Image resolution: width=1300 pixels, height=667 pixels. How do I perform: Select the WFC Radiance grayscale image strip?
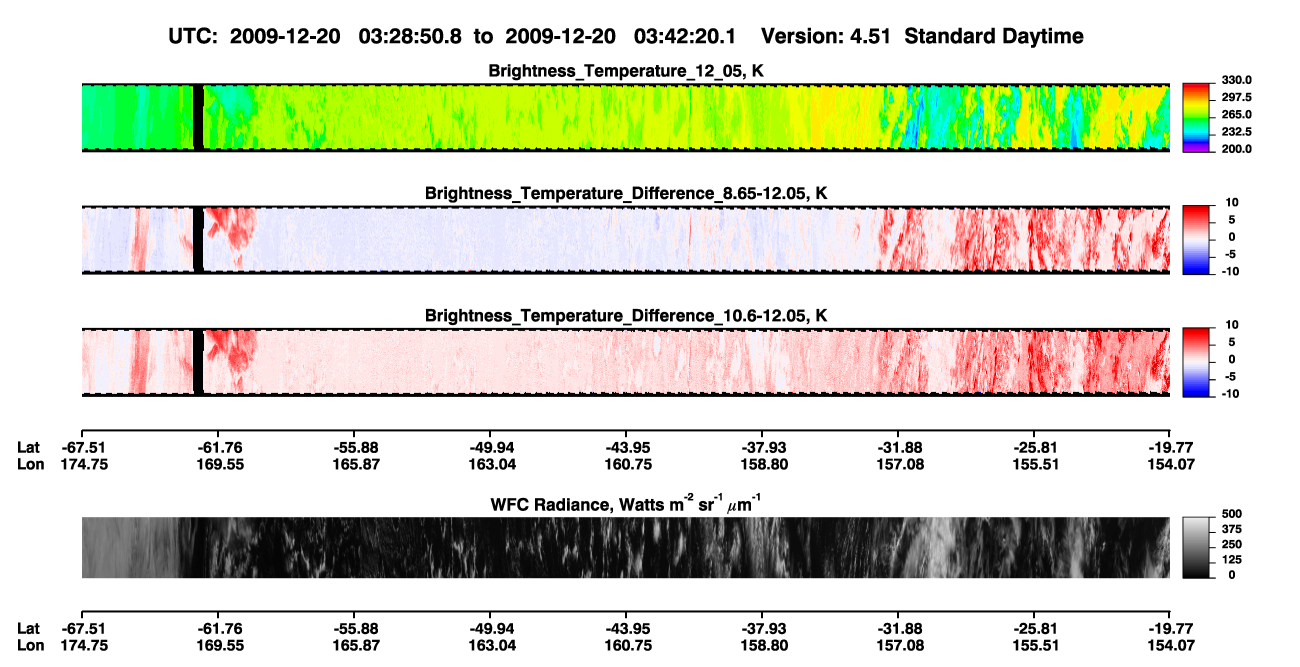(625, 547)
